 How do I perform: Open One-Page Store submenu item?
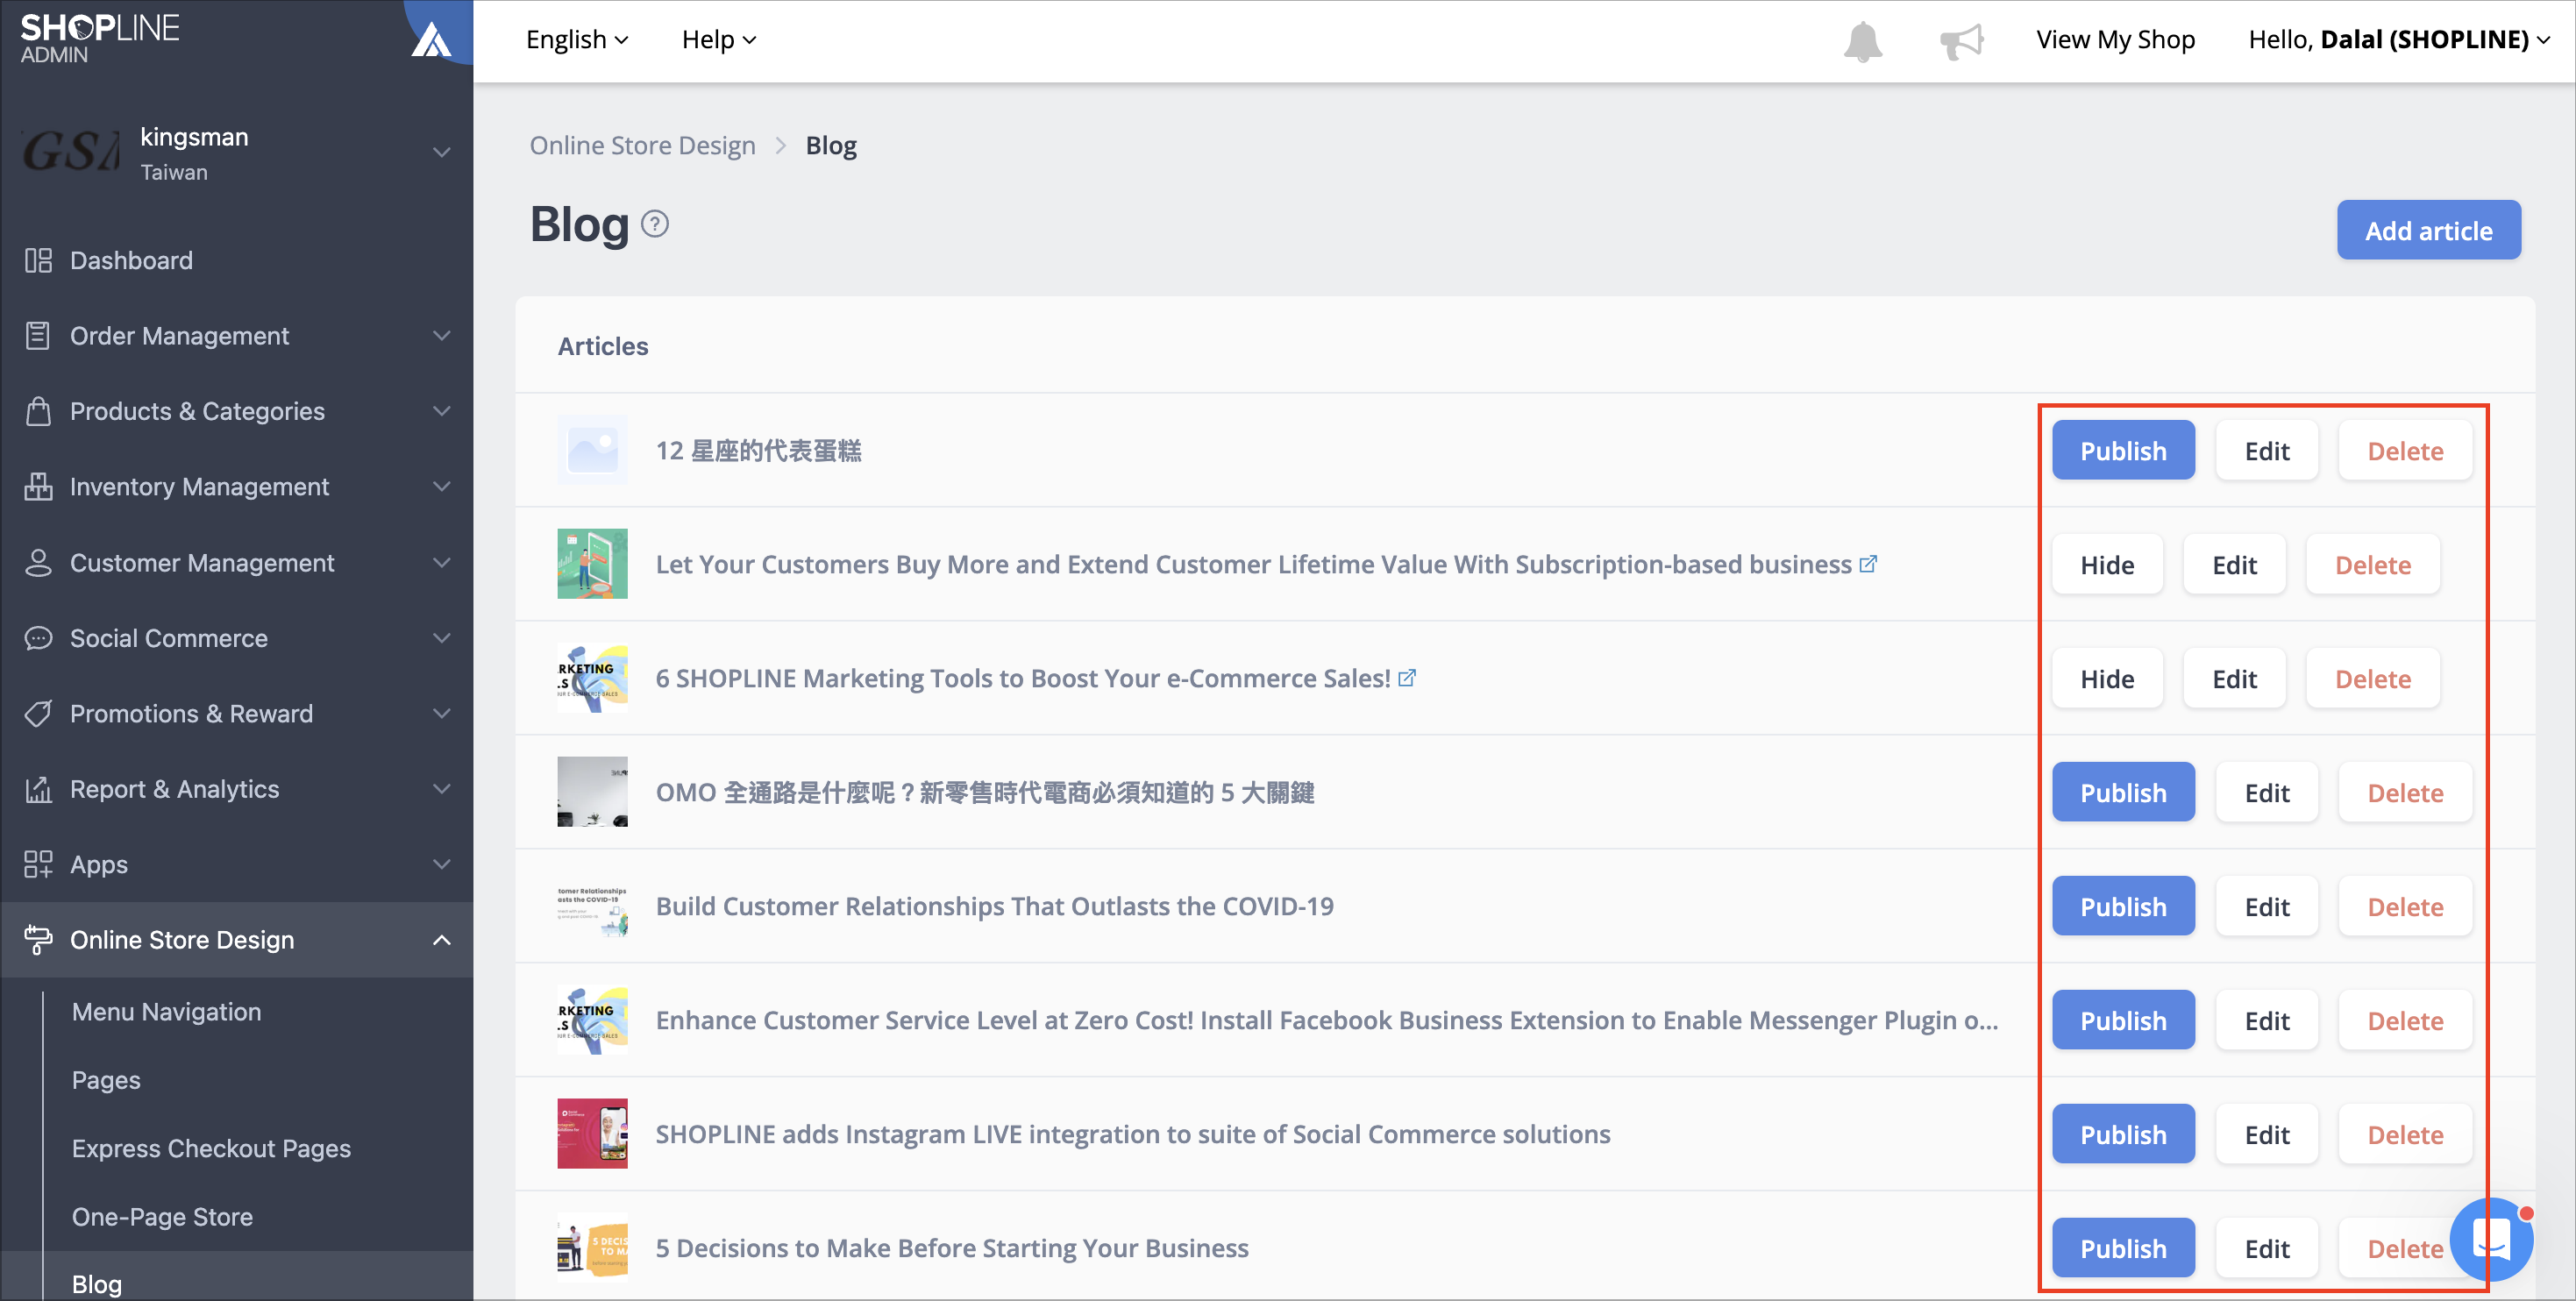[x=162, y=1217]
